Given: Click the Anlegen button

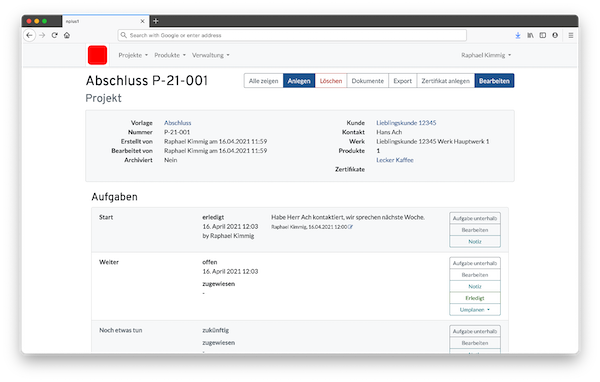Looking at the screenshot, I should click(x=299, y=81).
